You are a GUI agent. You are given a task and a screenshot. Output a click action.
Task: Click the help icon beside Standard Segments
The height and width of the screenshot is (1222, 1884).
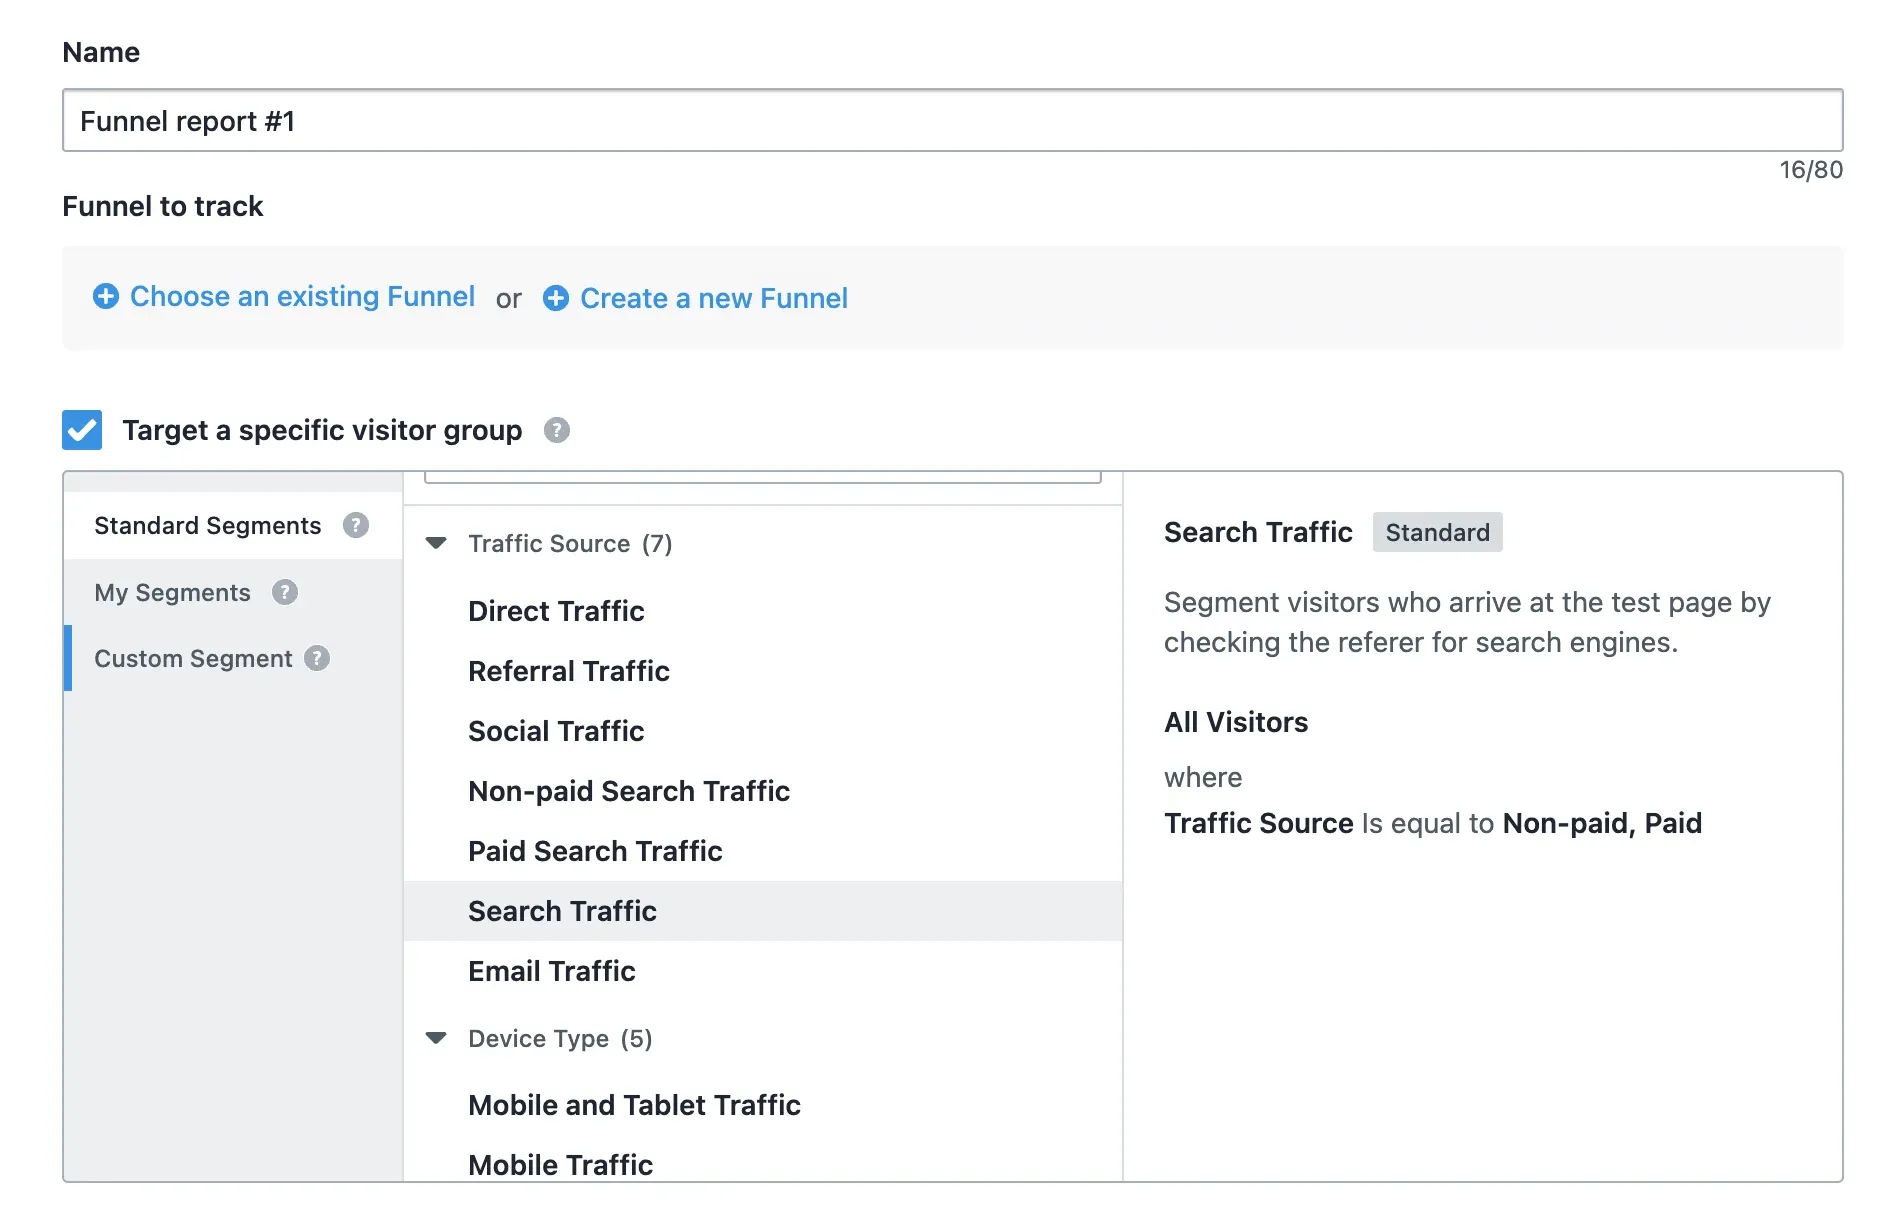356,525
